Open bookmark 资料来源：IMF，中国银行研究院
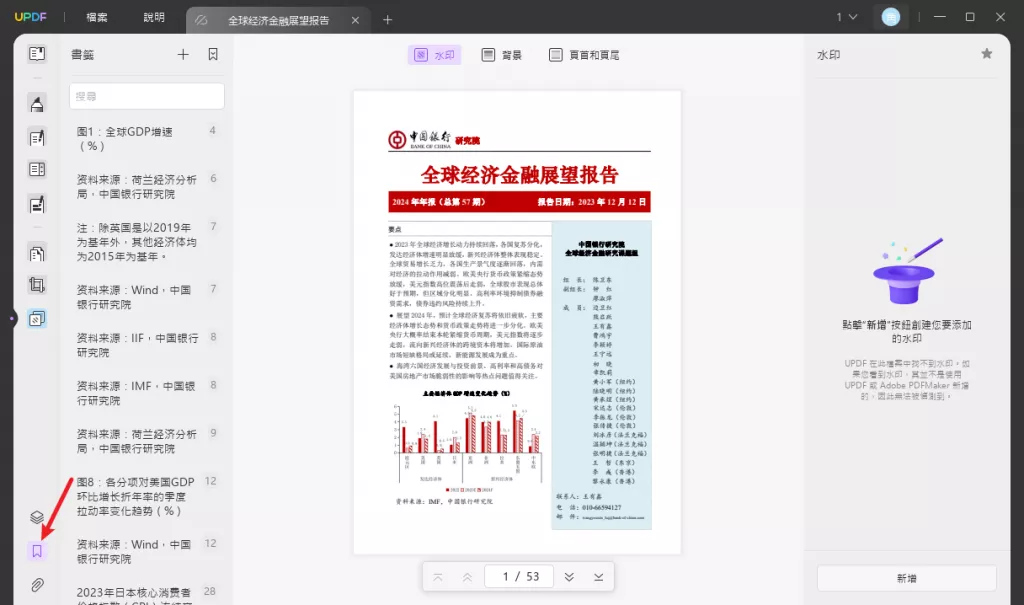 pyautogui.click(x=147, y=393)
